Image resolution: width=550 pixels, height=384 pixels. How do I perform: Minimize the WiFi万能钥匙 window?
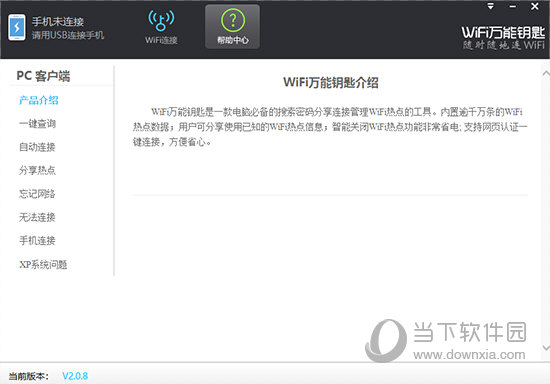[x=512, y=6]
